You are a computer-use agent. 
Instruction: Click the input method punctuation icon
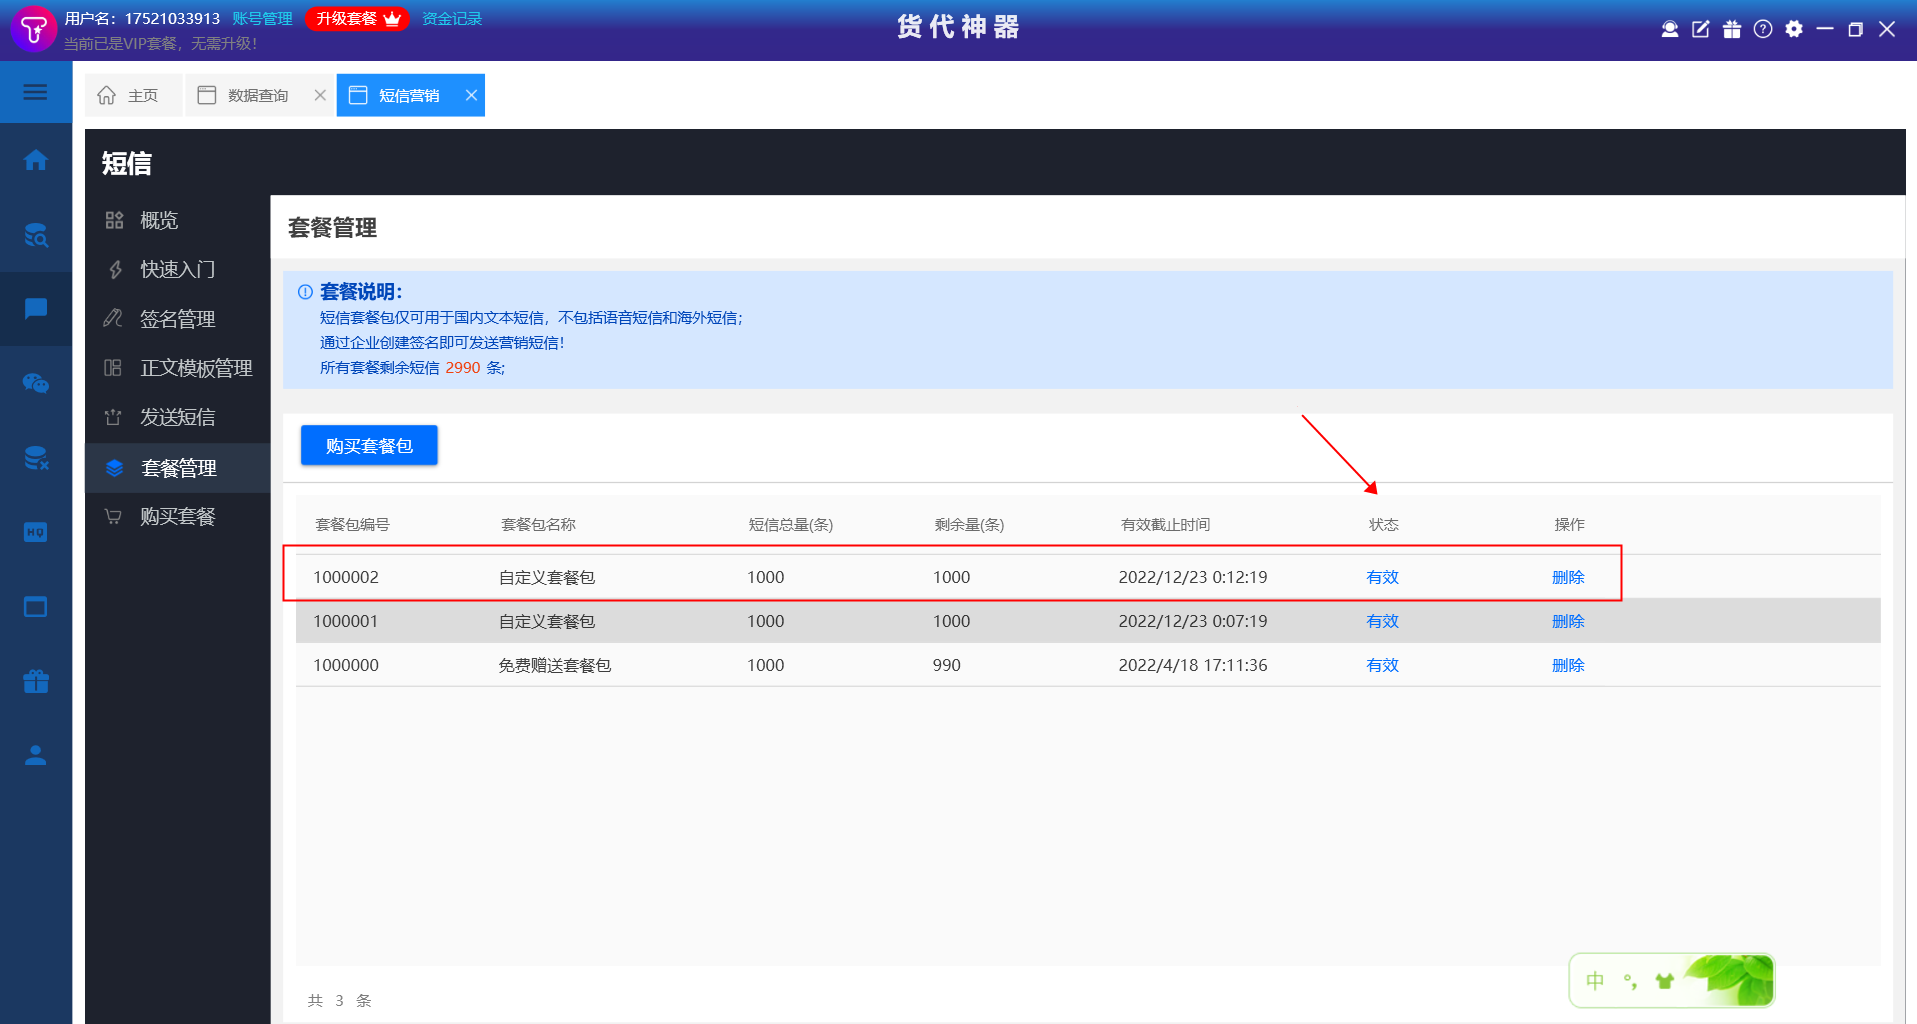[1630, 981]
